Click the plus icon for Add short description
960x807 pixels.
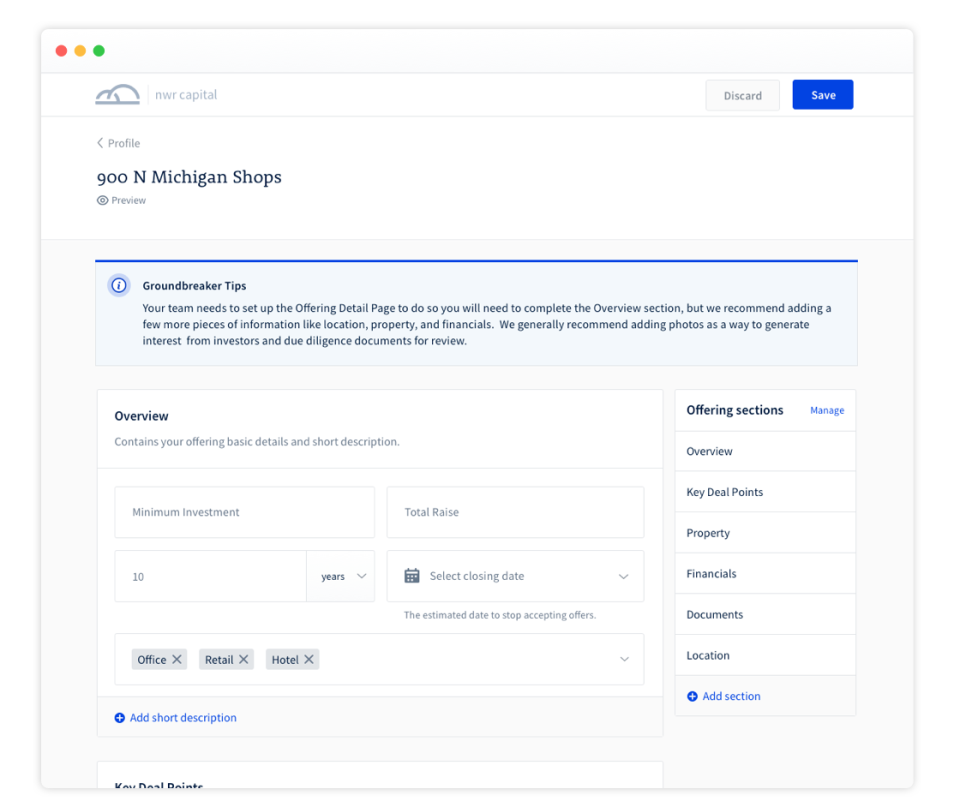119,717
